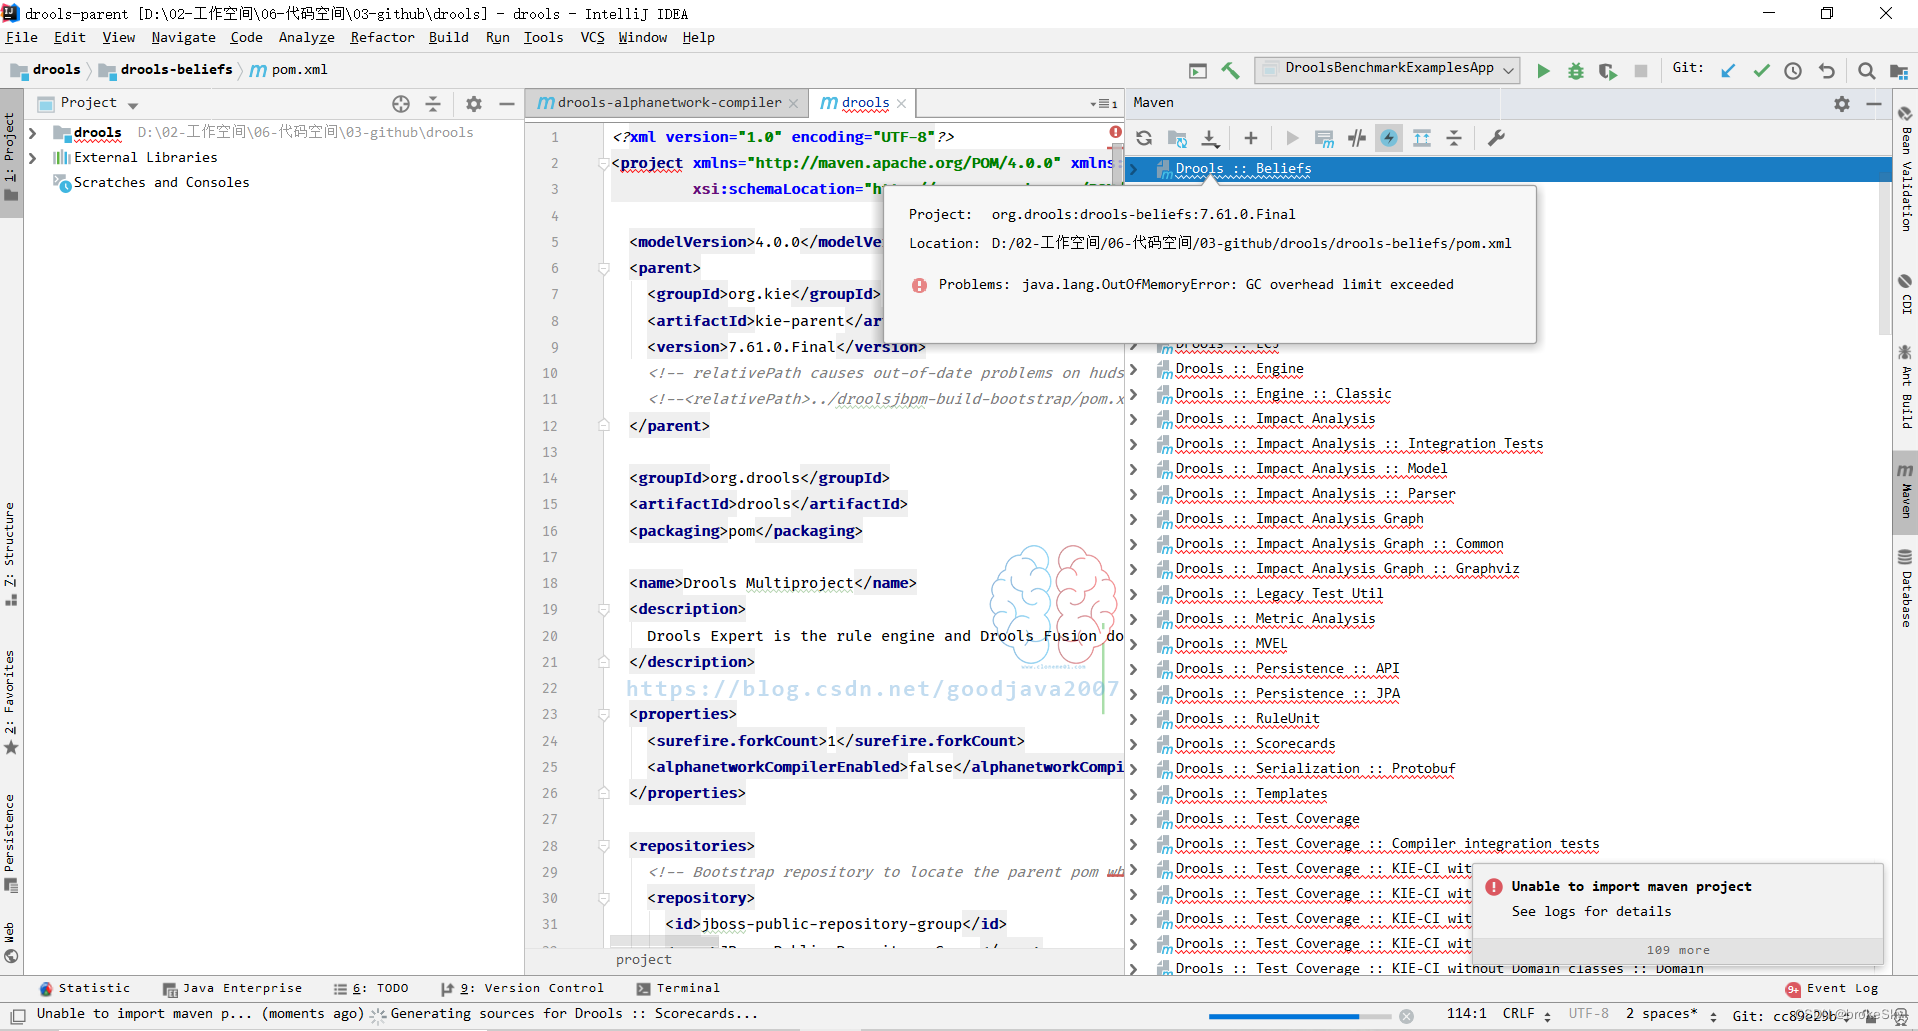
Task: Open Maven settings wrench icon
Action: click(1496, 138)
